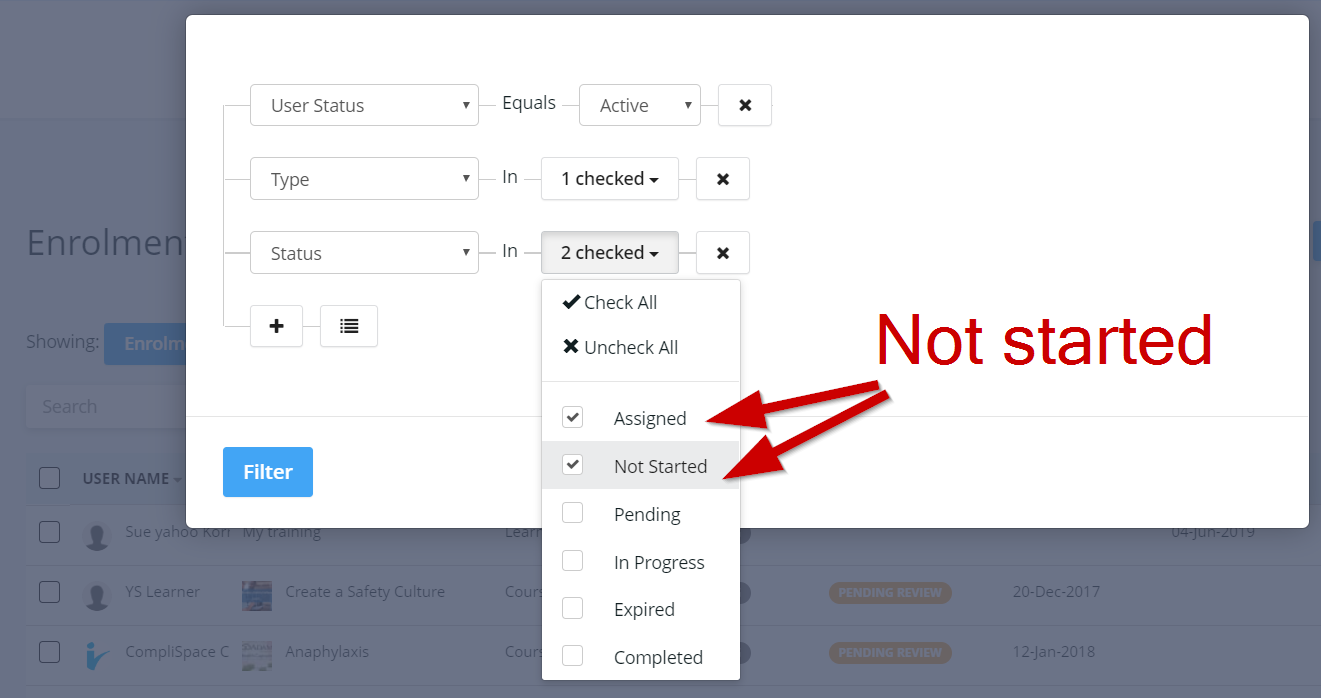Click the blue Filter button

tap(267, 471)
